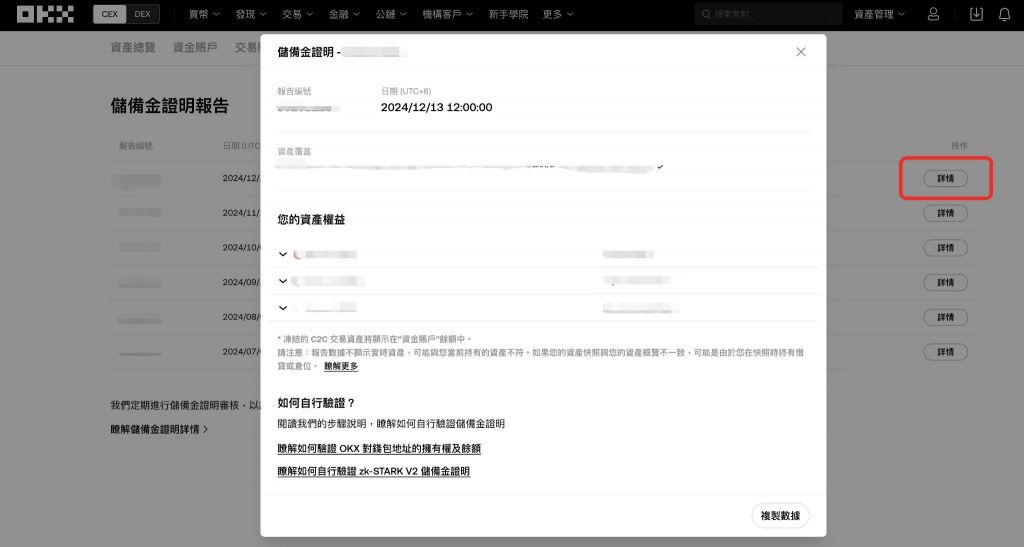Open the 買幣 dropdown menu

point(204,15)
